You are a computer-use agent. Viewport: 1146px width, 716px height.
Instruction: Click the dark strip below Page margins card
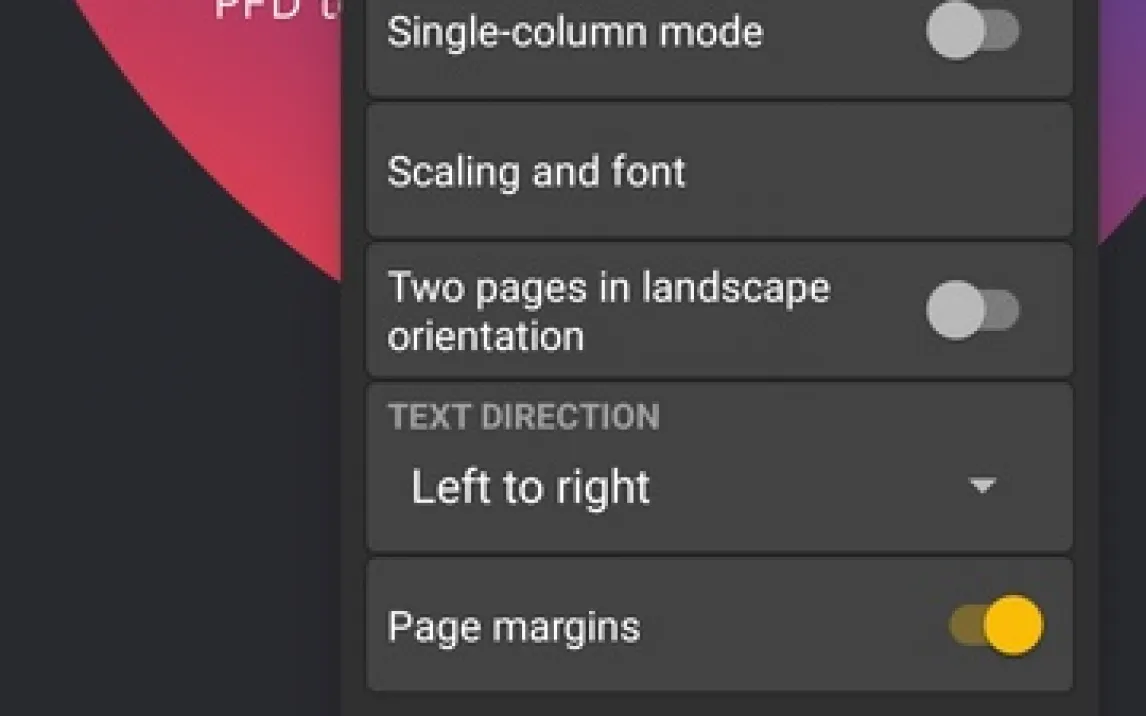pyautogui.click(x=720, y=704)
